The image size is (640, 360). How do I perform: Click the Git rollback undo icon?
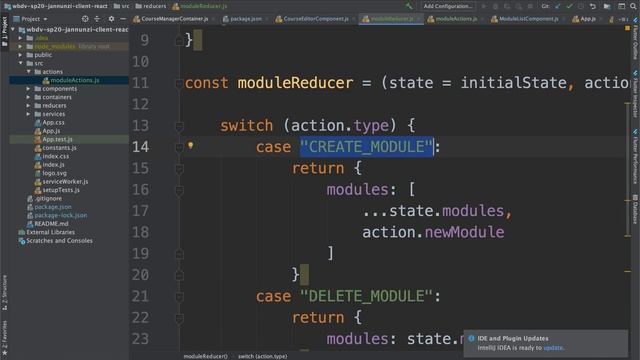pos(593,7)
